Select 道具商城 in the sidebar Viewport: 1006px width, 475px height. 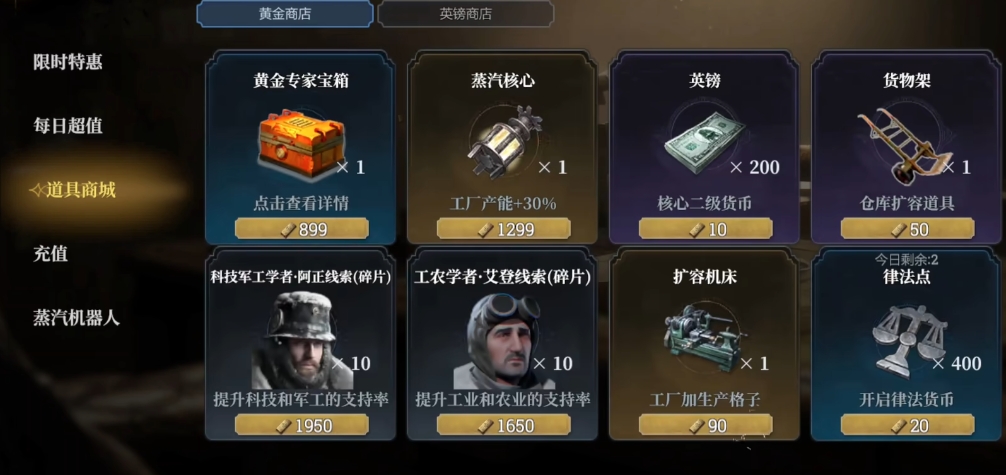tap(73, 190)
